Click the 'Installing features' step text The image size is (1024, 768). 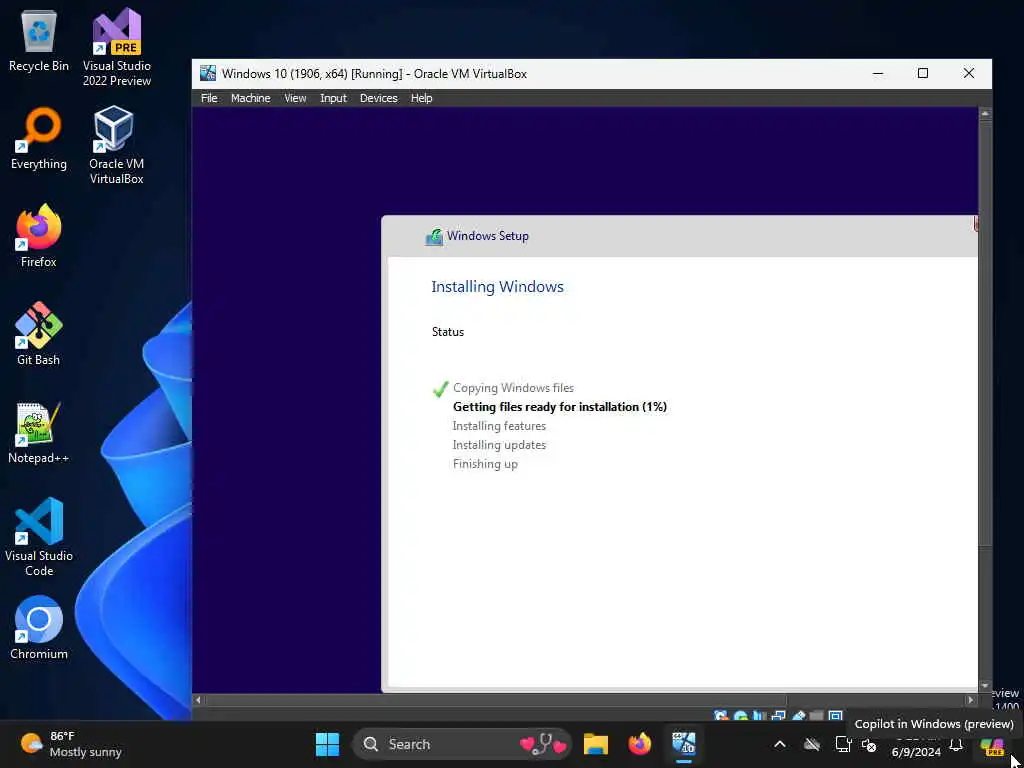(x=499, y=426)
